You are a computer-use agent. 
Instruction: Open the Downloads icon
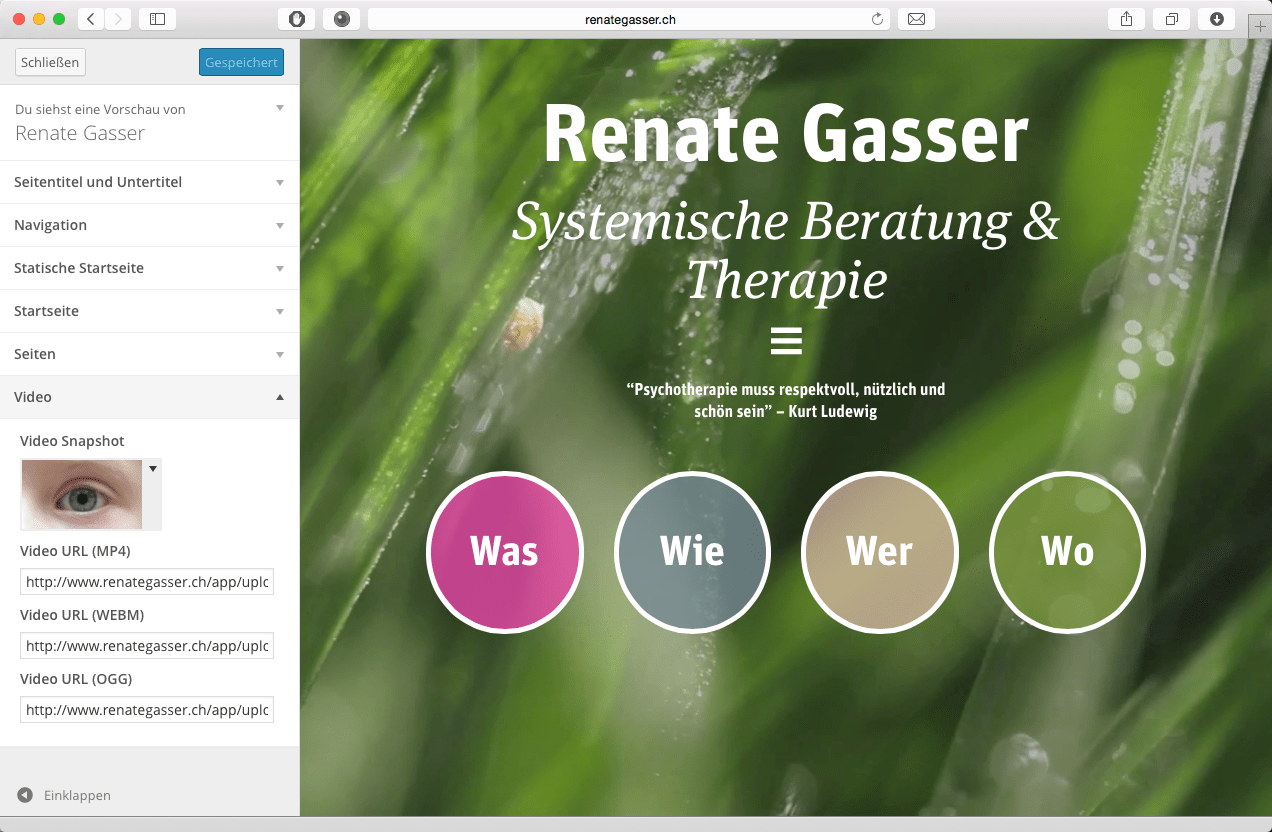point(1217,19)
